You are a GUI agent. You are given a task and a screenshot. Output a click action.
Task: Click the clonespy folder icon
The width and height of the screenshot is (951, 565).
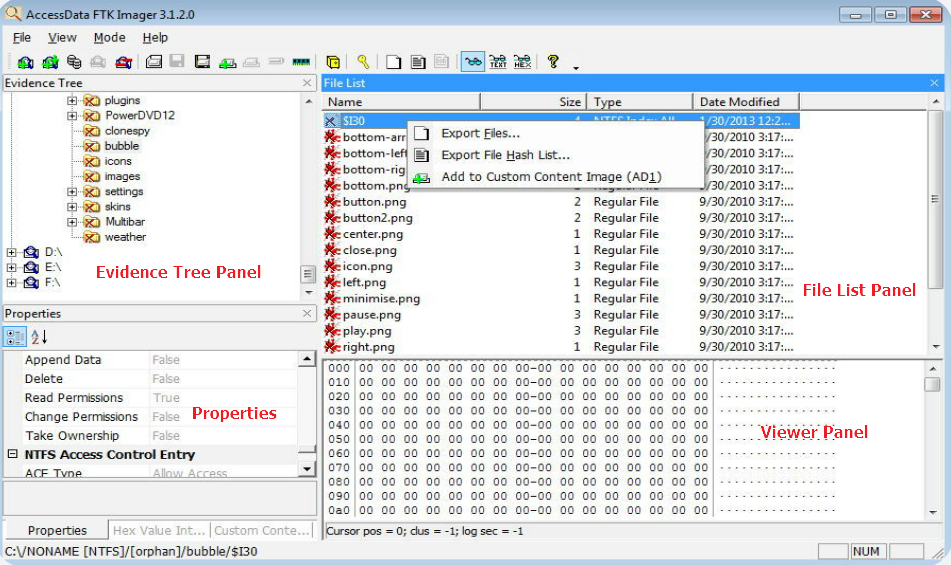92,131
